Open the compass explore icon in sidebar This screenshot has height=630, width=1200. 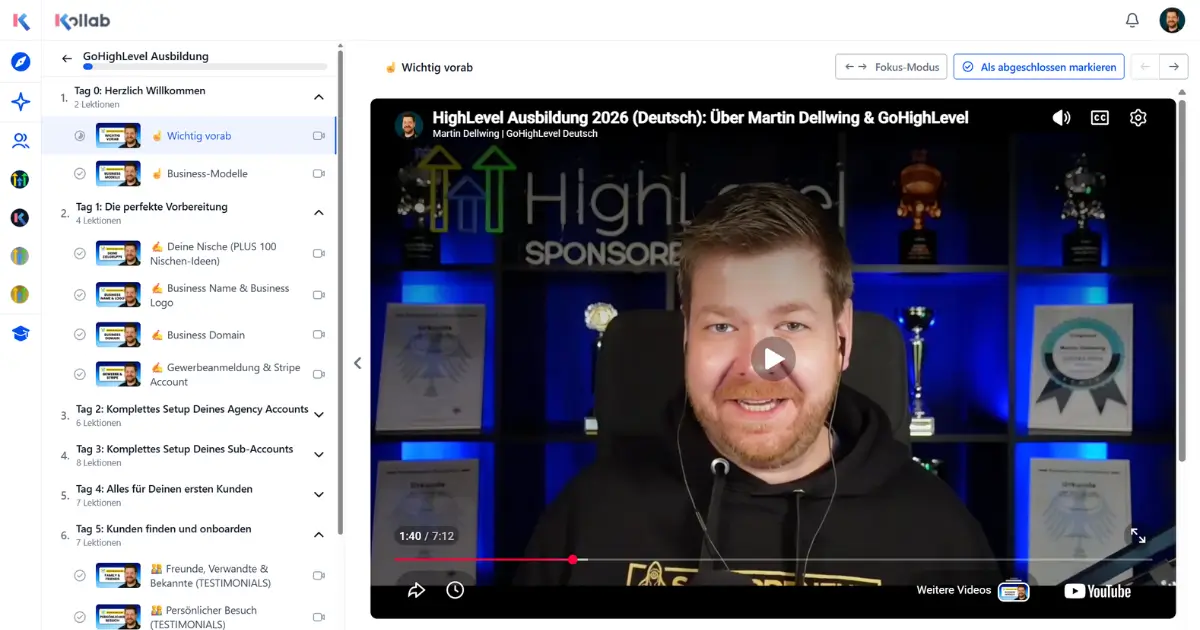click(20, 62)
